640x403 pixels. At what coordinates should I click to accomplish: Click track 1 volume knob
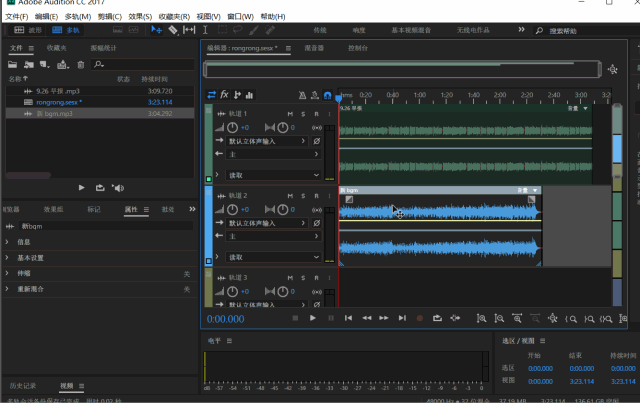click(x=232, y=128)
